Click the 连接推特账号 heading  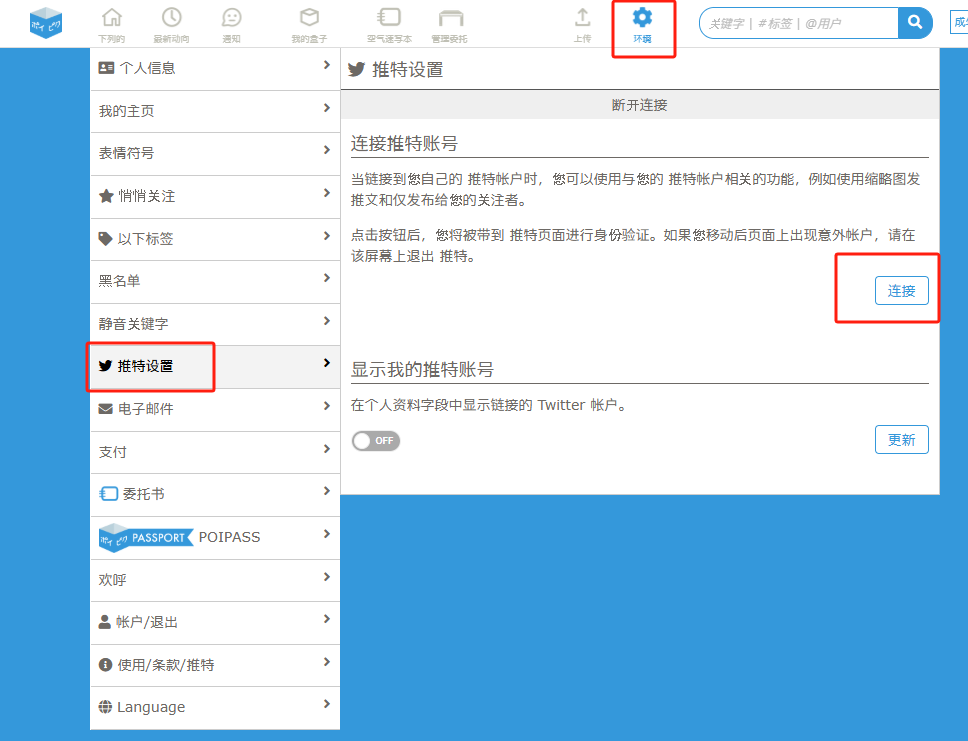pyautogui.click(x=404, y=144)
